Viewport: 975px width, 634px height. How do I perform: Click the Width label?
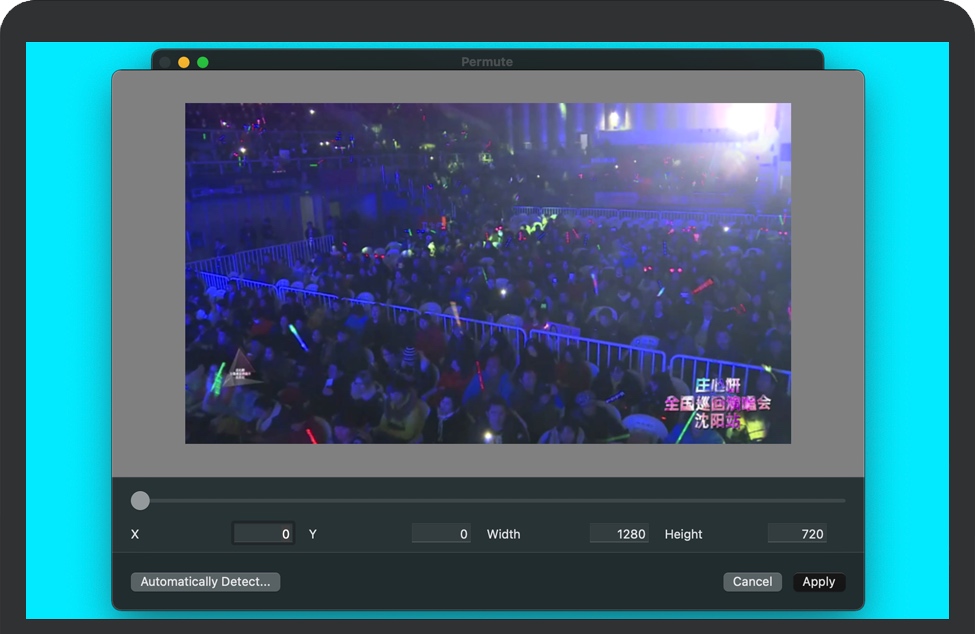(503, 534)
